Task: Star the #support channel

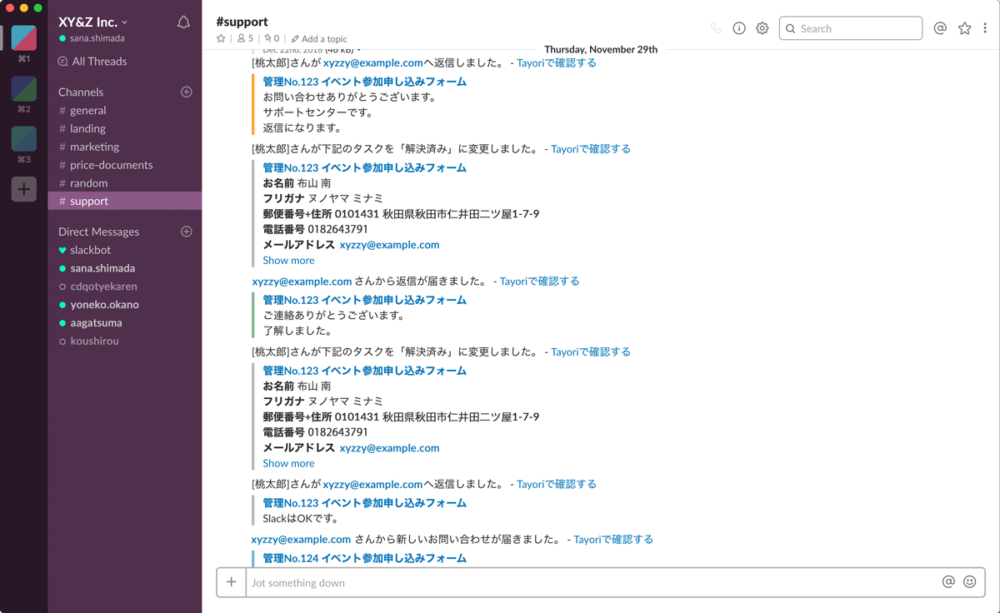Action: 220,39
